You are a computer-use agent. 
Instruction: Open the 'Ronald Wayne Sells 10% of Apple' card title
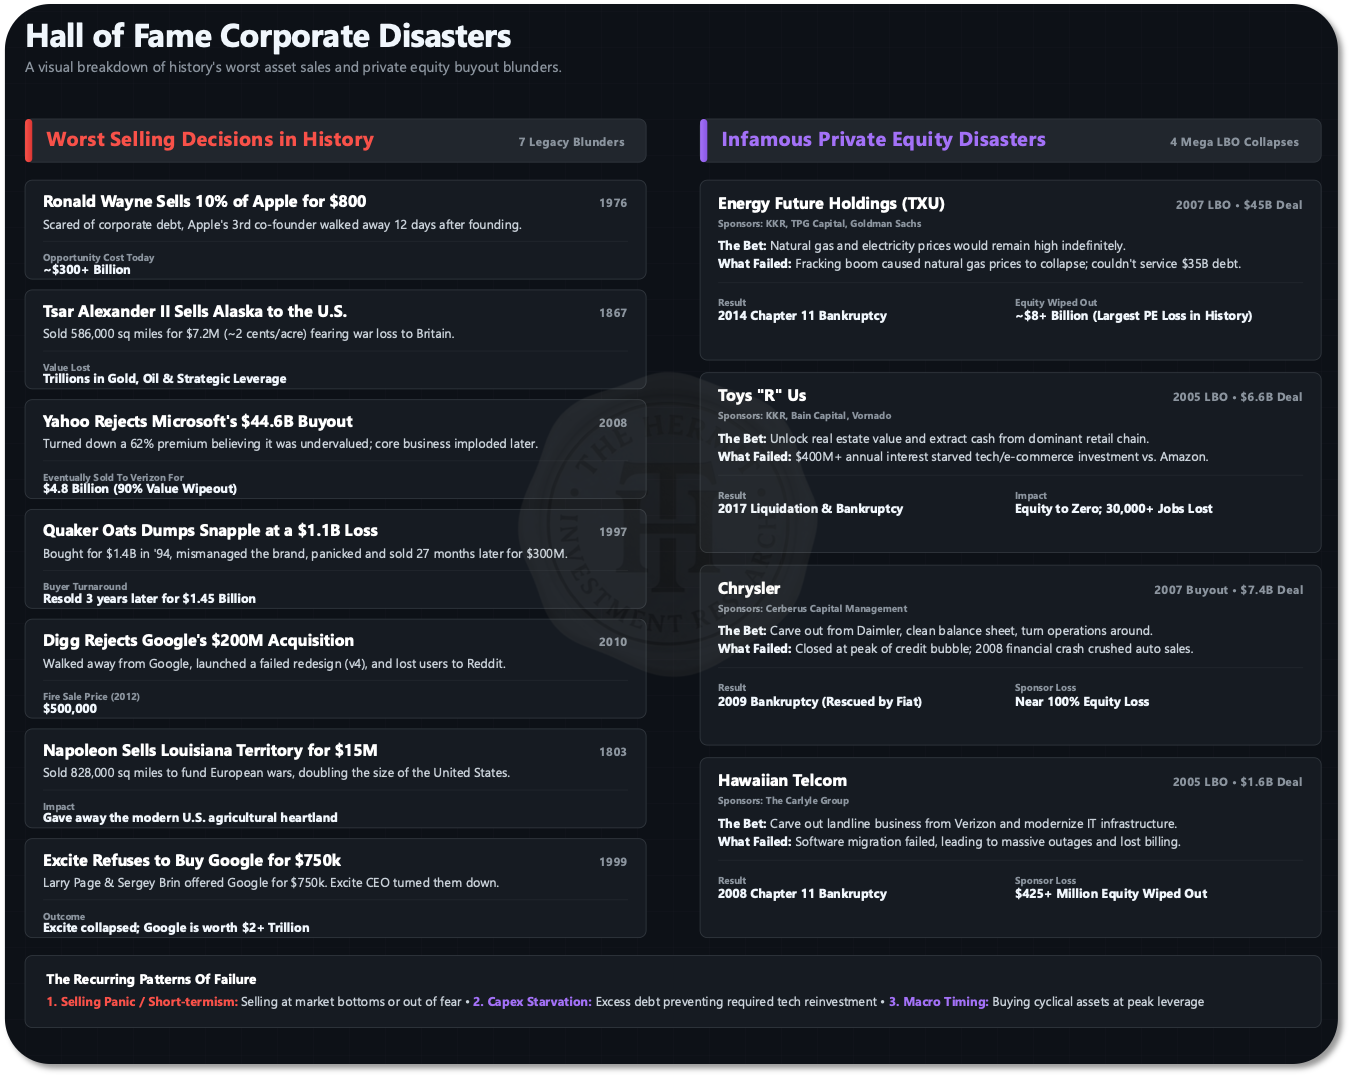pos(204,201)
